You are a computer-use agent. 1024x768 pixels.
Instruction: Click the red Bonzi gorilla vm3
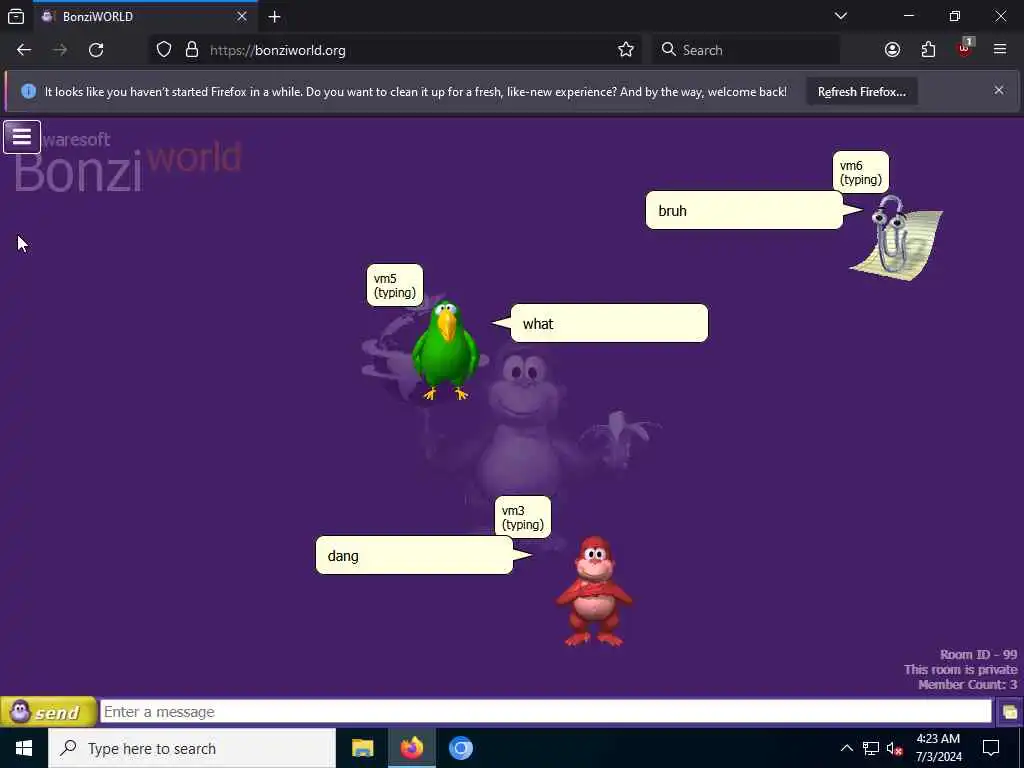(594, 592)
